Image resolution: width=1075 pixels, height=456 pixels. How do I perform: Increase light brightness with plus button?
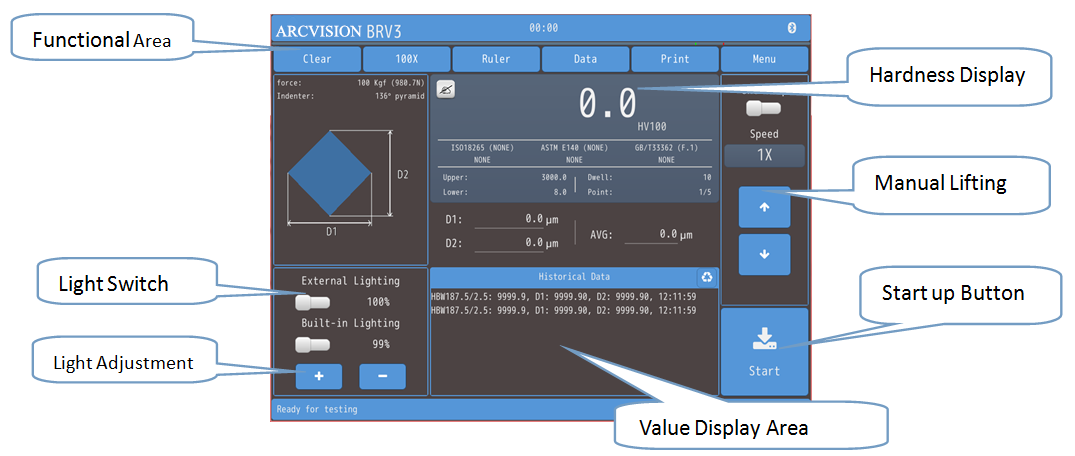point(319,376)
